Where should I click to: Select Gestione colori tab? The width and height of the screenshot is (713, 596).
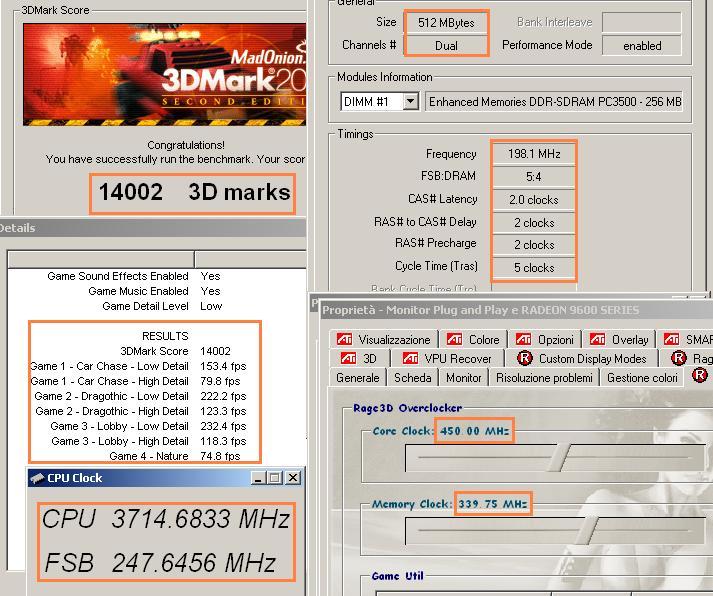642,378
